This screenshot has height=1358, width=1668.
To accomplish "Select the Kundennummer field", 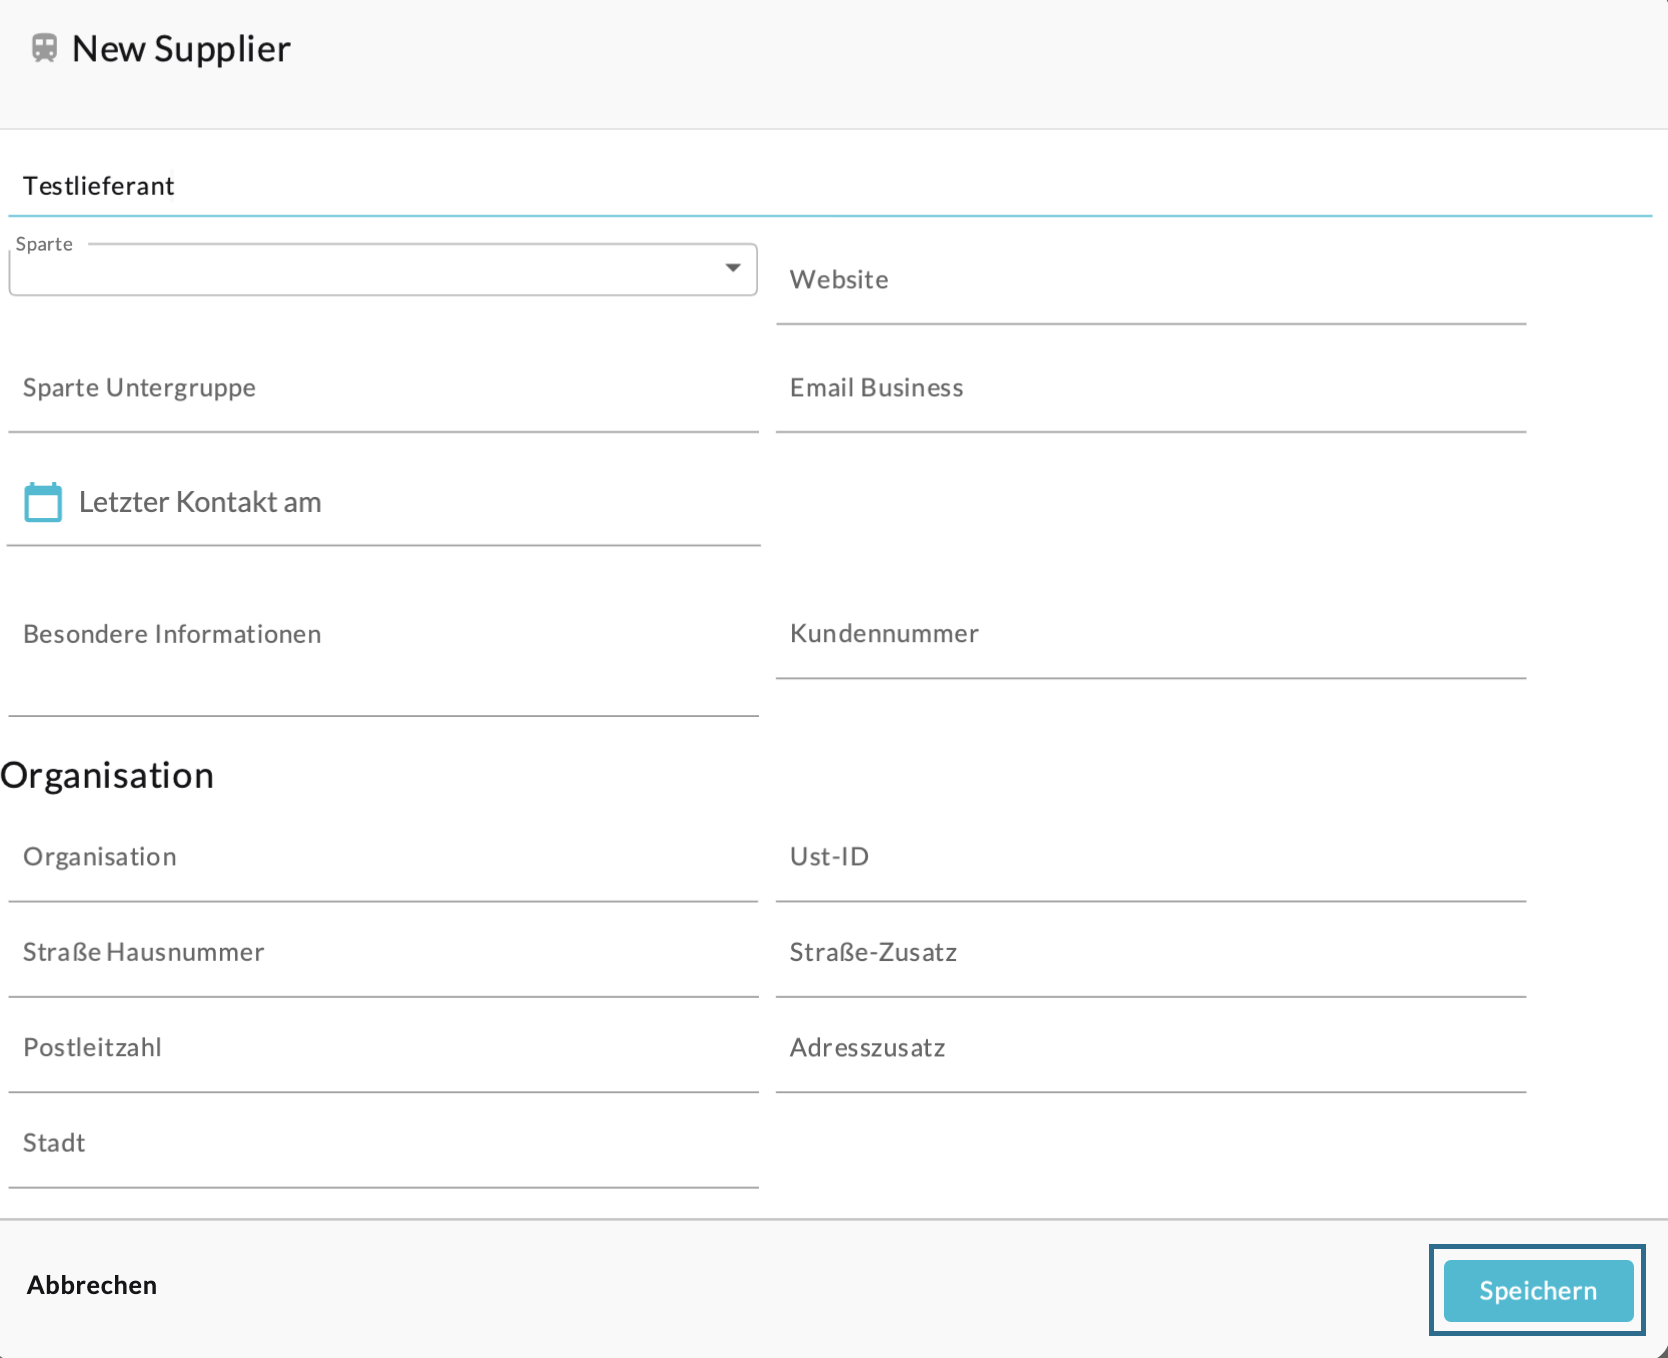I will click(1150, 634).
